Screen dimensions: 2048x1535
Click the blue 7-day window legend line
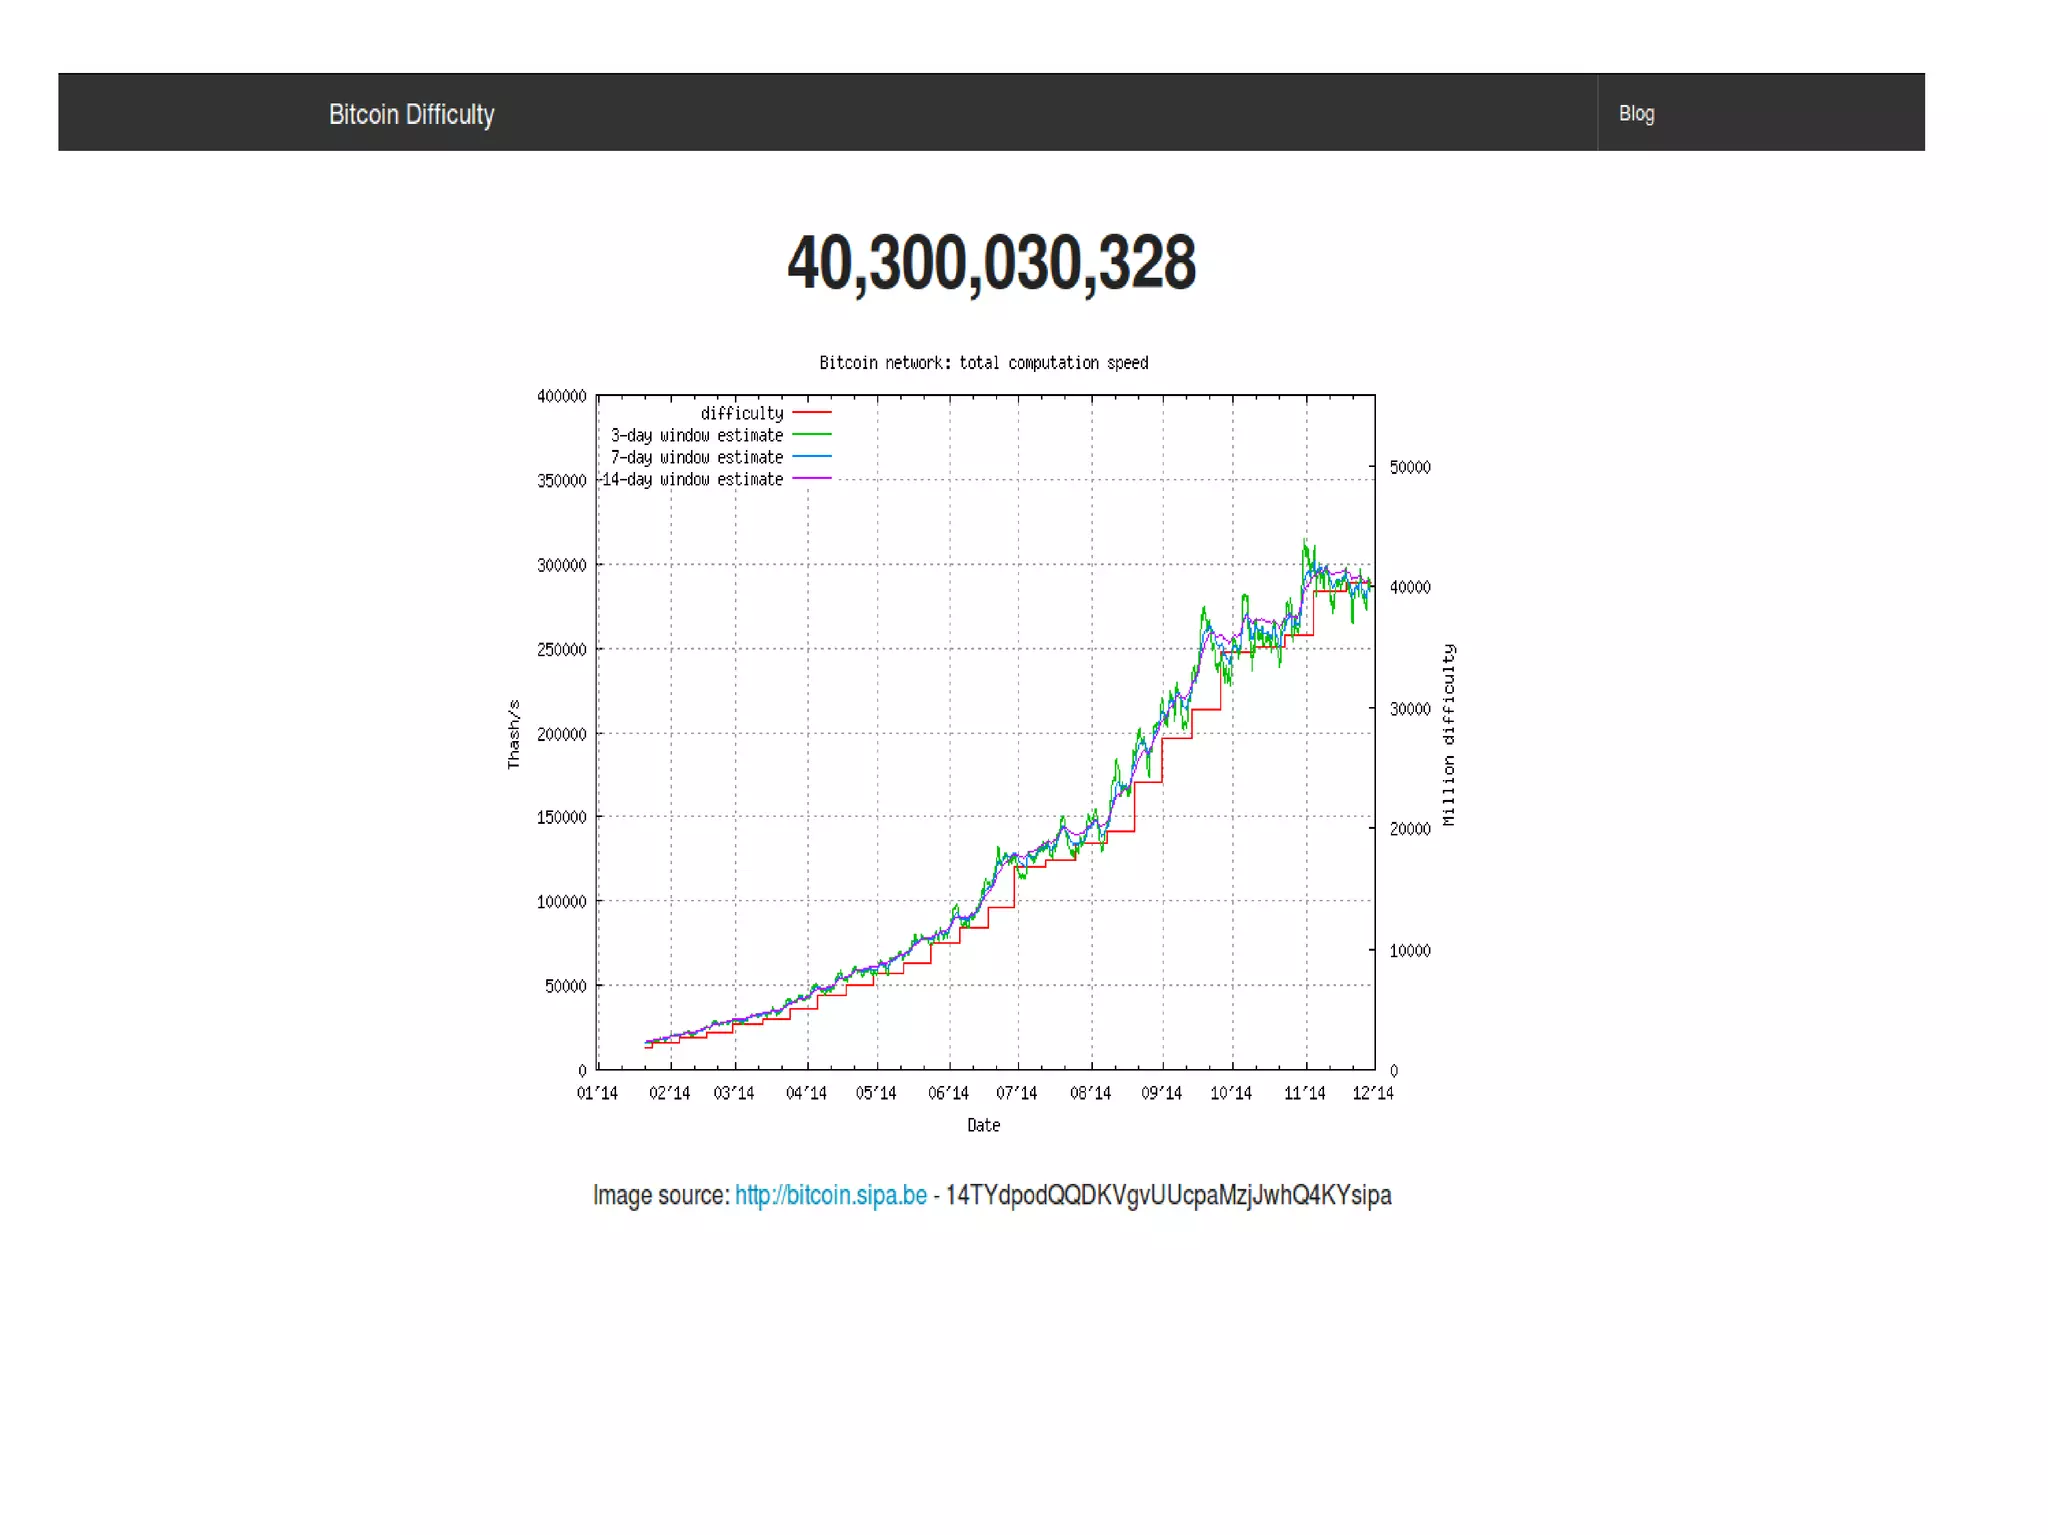coord(812,457)
